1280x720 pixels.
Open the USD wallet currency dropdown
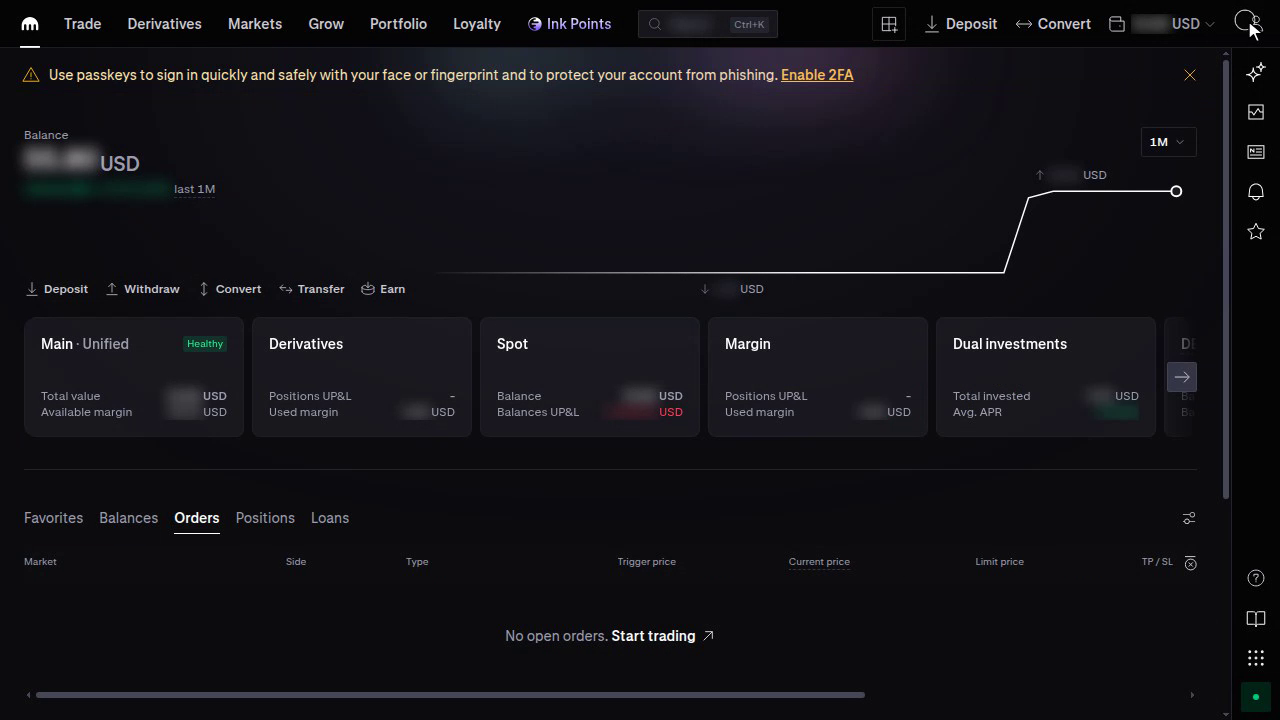[1162, 24]
